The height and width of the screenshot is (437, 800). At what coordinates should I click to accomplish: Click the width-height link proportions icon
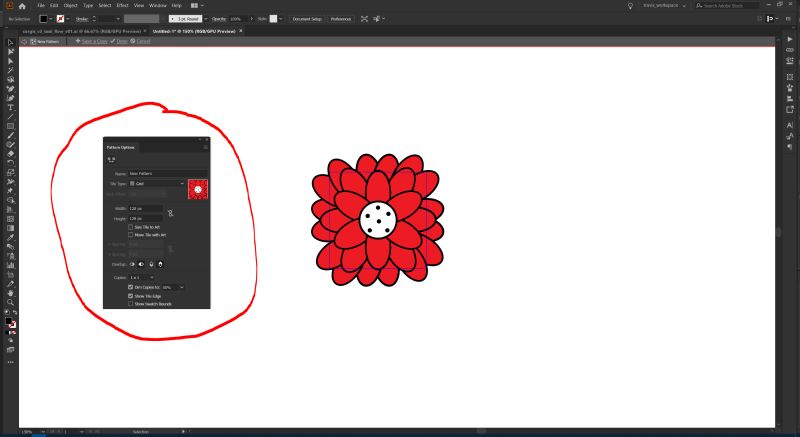[x=170, y=213]
